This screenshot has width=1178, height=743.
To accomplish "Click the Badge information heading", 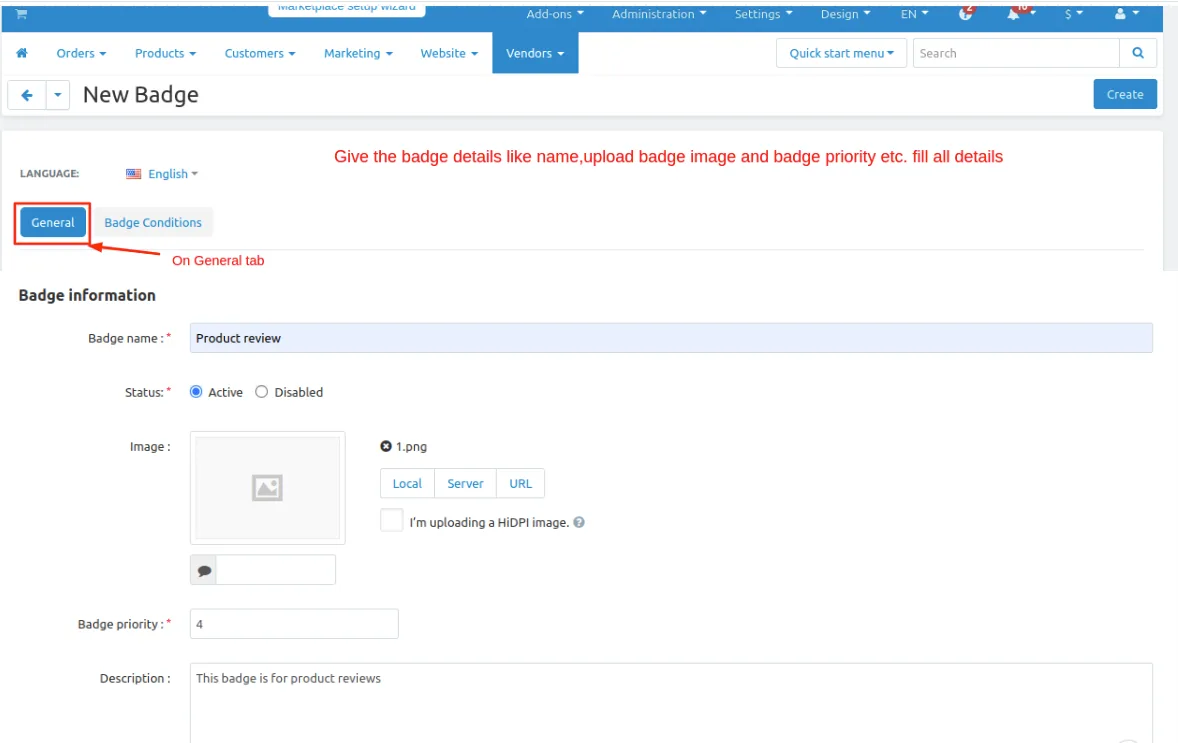I will (x=87, y=295).
